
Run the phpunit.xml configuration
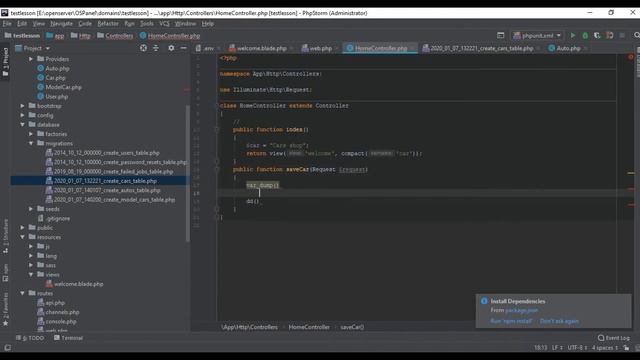[x=573, y=36]
